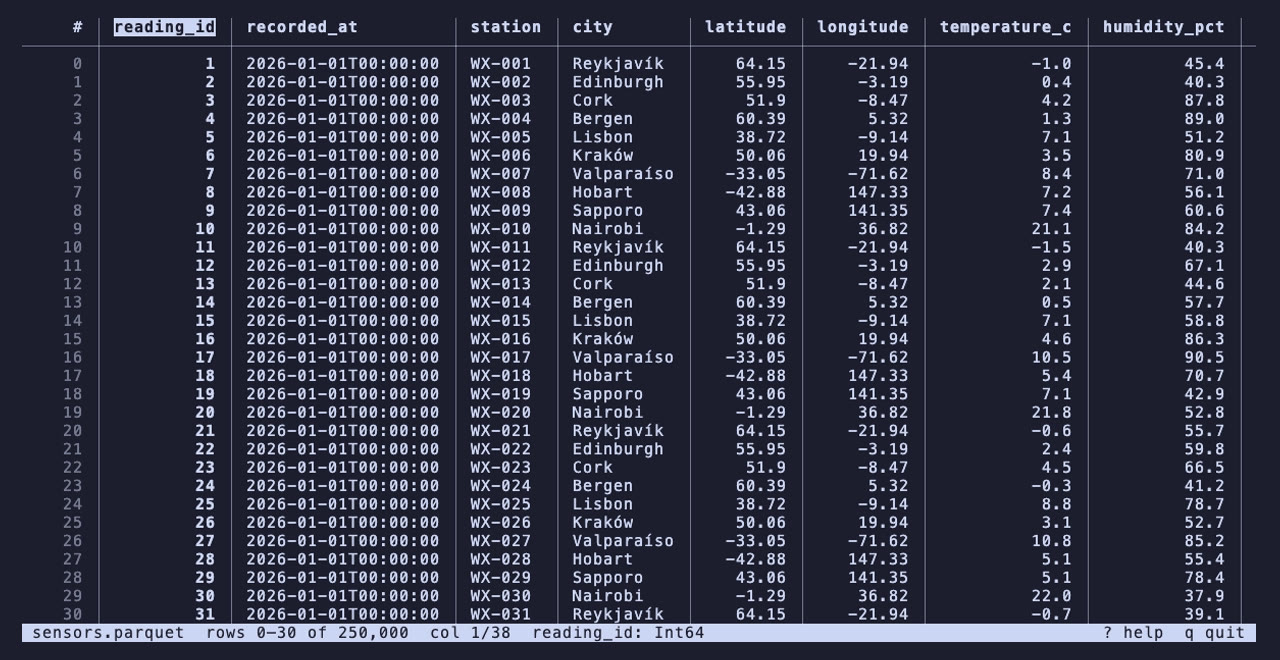Select temperature value 21.1 in WX-010 row

tap(1052, 229)
